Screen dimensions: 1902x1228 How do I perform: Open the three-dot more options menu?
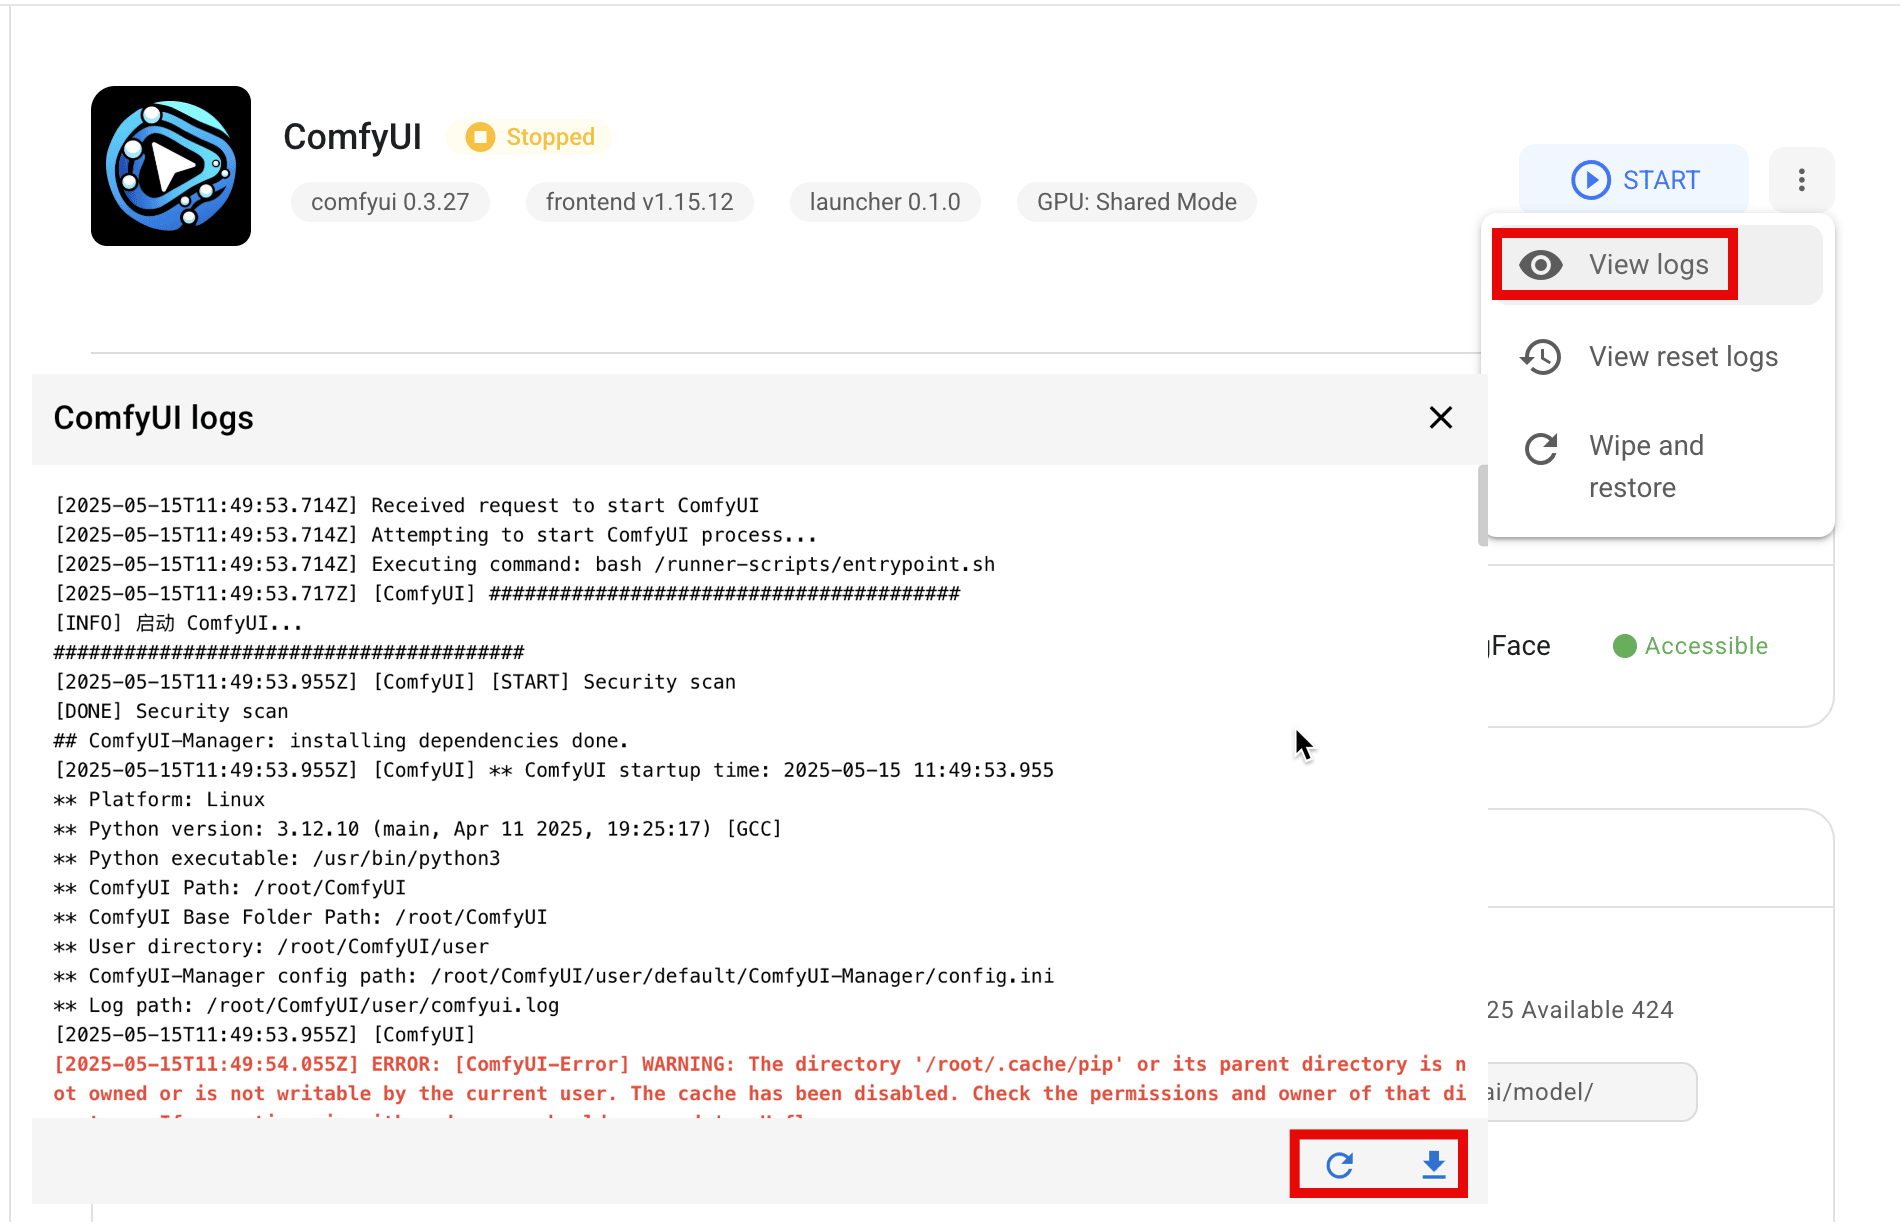point(1801,180)
